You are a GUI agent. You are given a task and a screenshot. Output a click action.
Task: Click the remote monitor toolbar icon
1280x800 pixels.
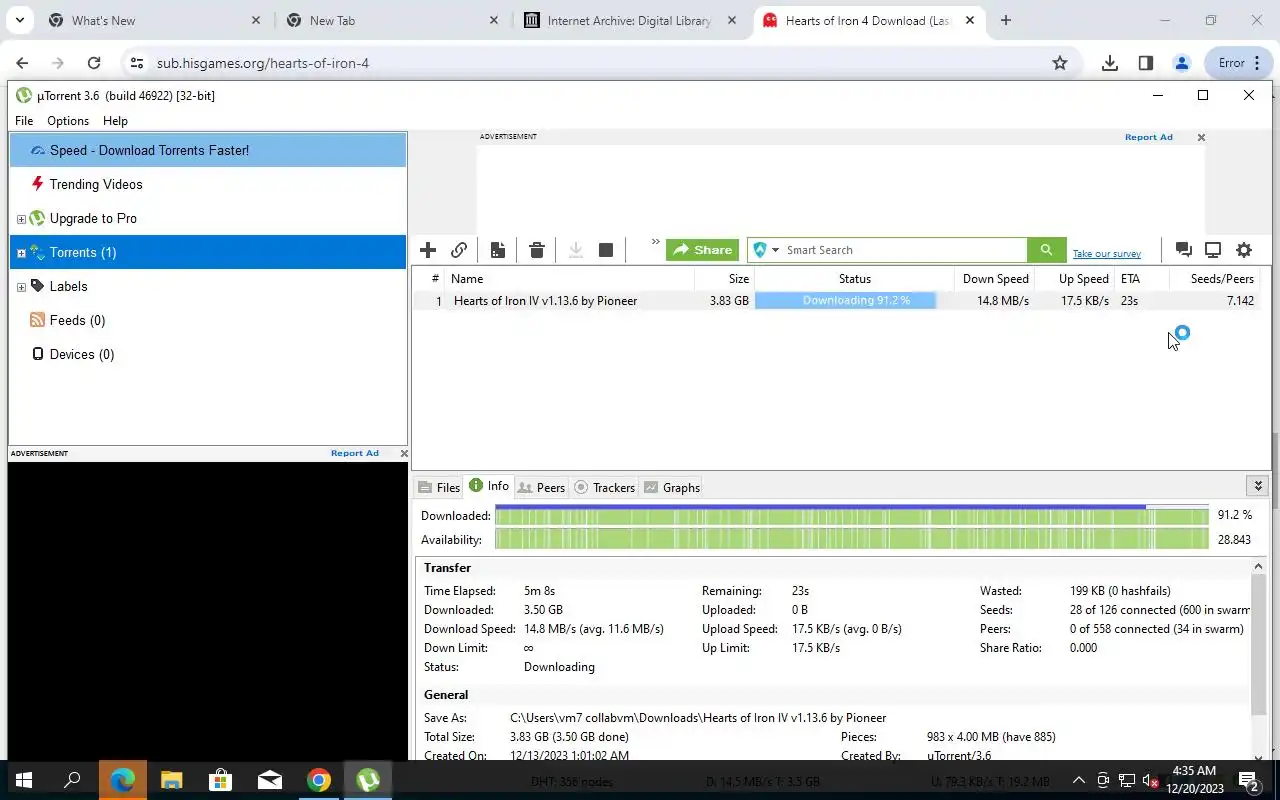point(1213,250)
